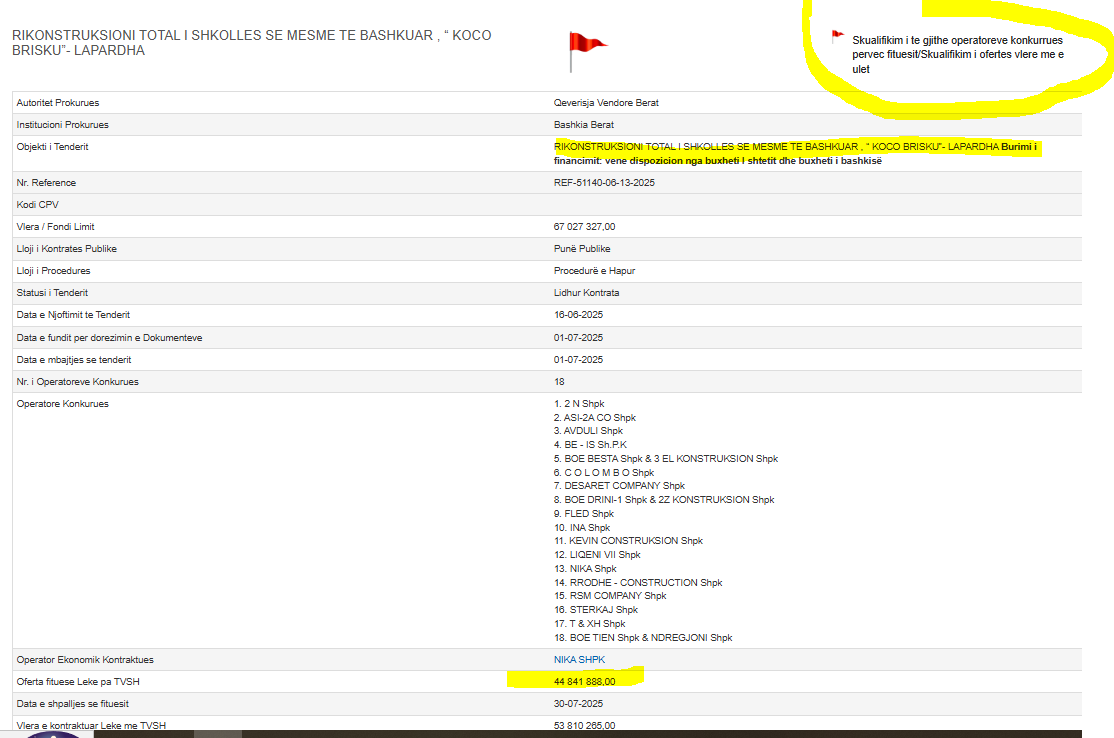Click the Bashkia Berat institution value
This screenshot has width=1114, height=738.
pos(584,125)
